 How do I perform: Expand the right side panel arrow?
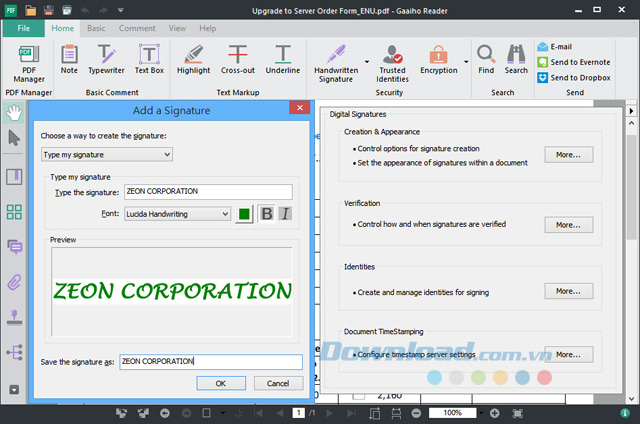[631, 111]
